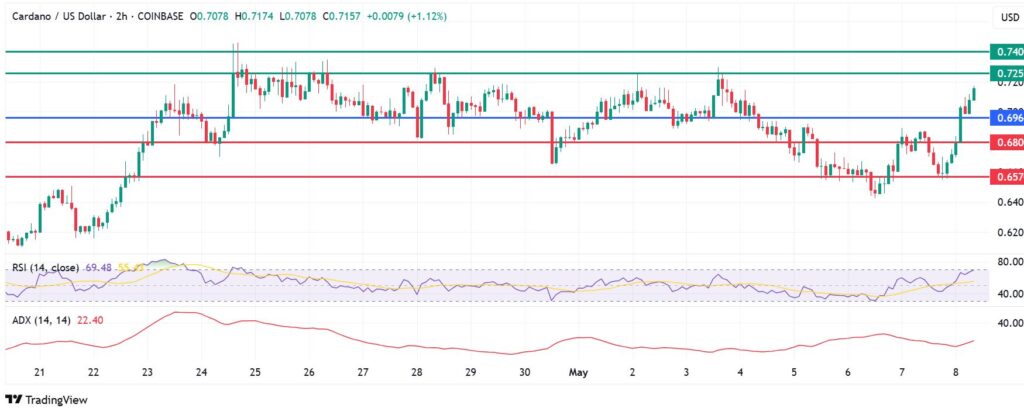Viewport: 1024px width, 415px height.
Task: Click the TradingView logo icon
Action: coord(14,400)
